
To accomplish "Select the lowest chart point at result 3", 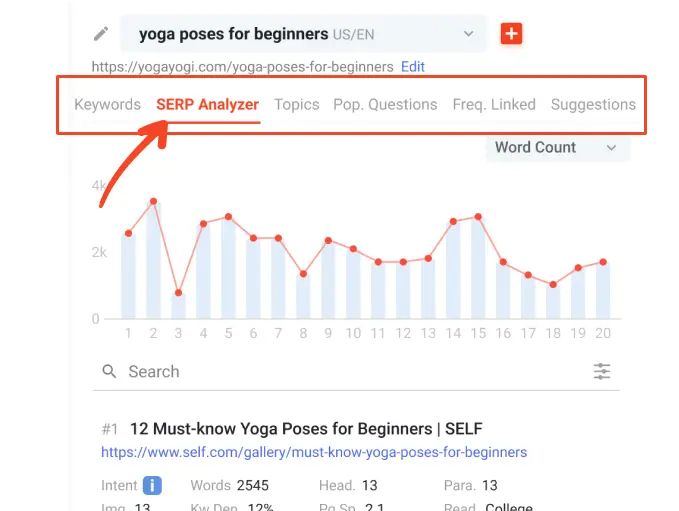I will [178, 293].
